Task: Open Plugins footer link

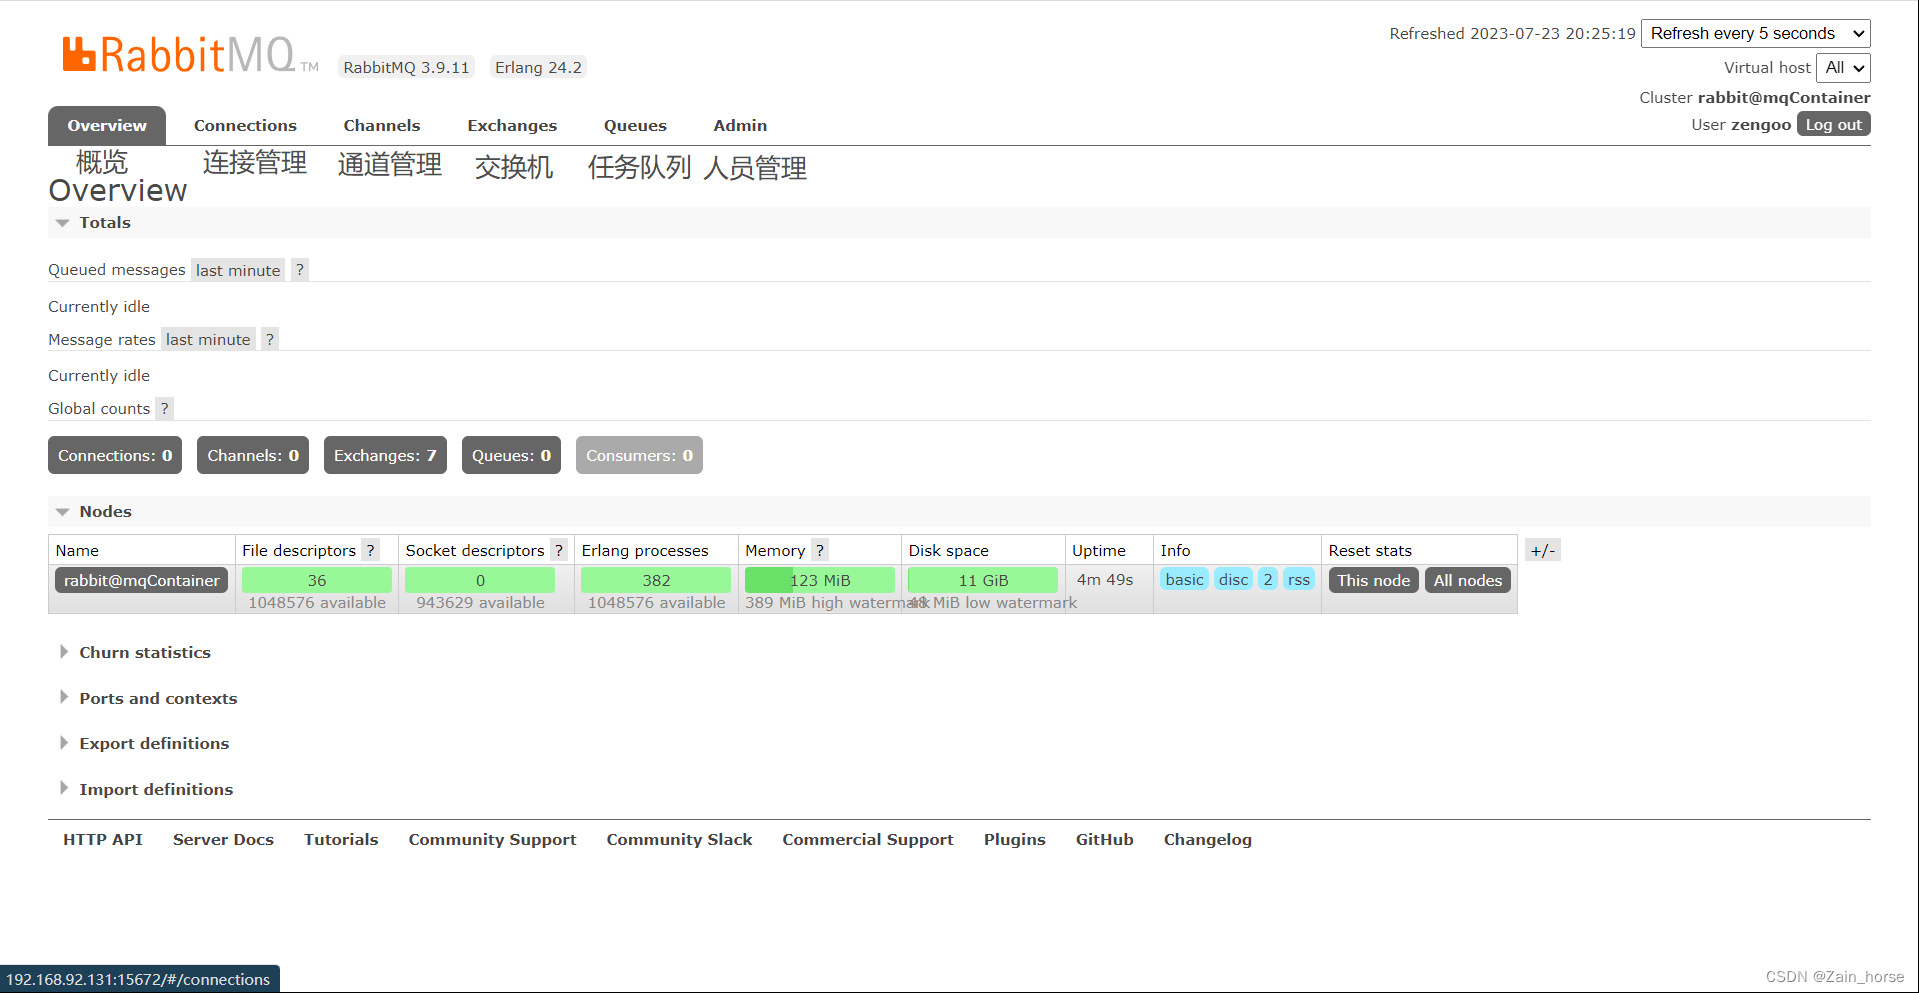Action: point(1014,839)
